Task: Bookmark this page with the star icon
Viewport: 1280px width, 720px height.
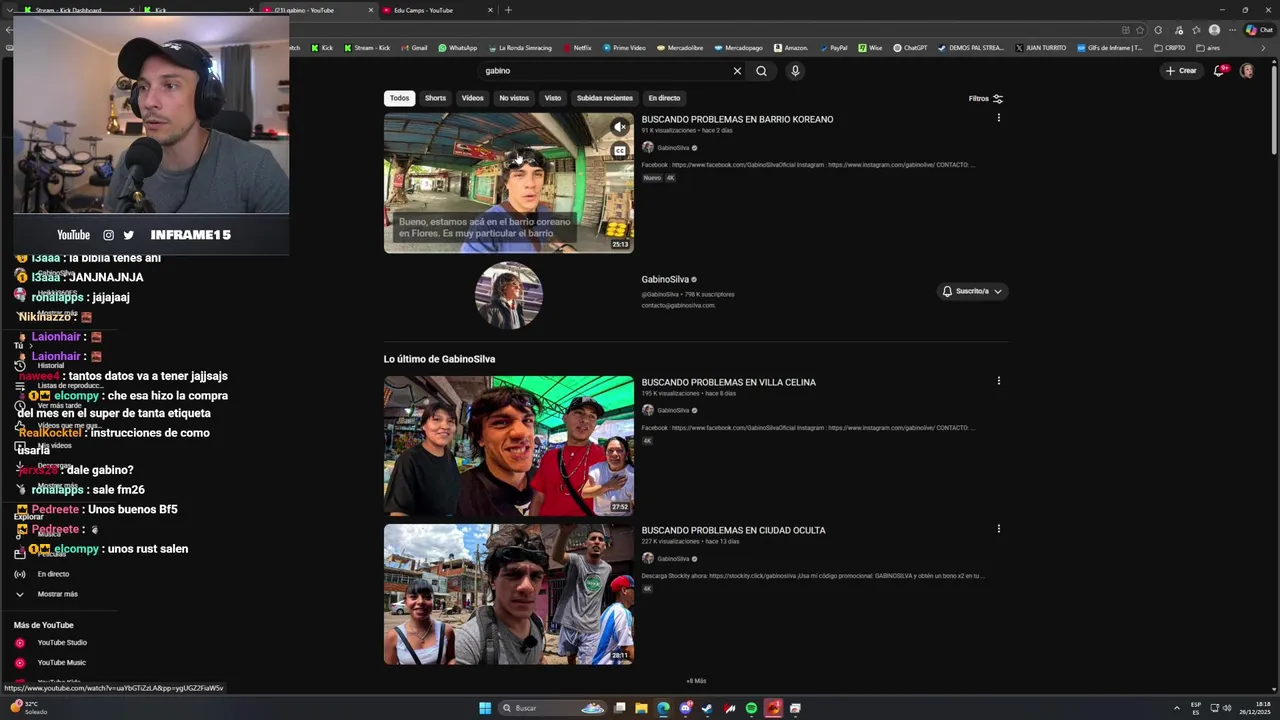Action: pos(1140,30)
